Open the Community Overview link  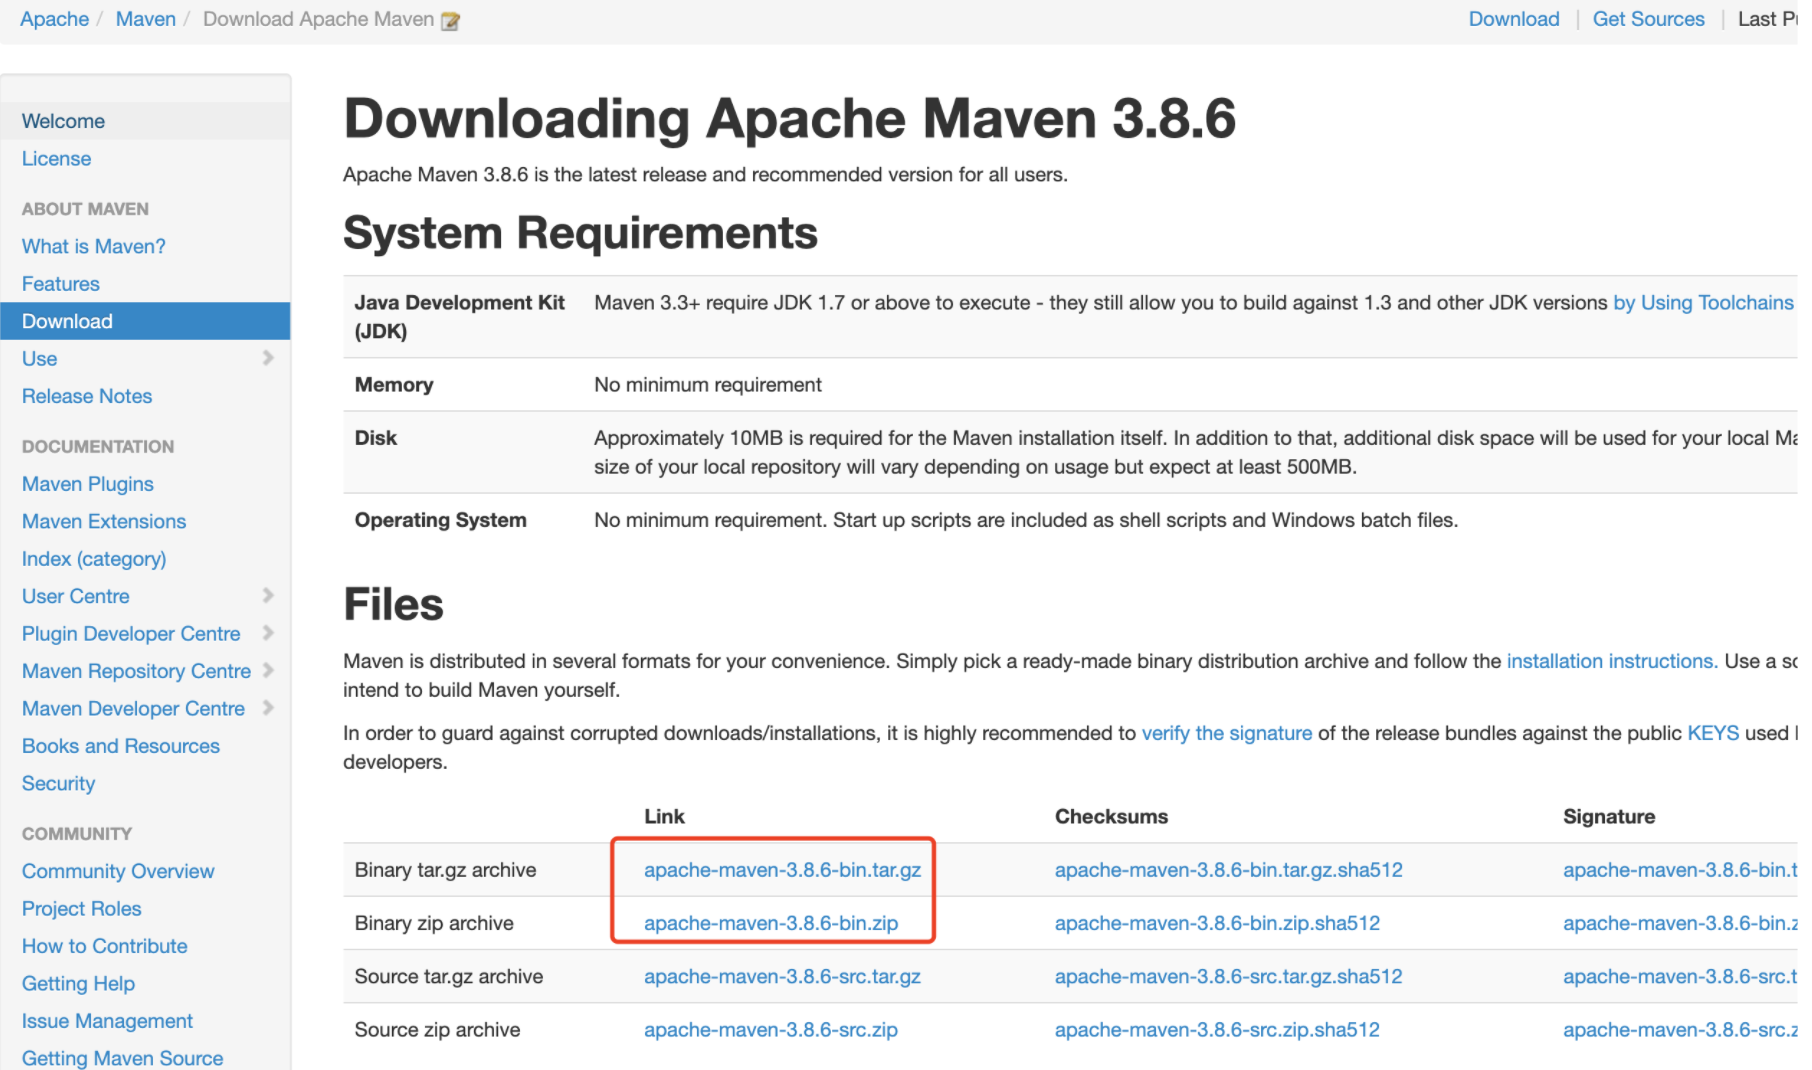pos(118,871)
